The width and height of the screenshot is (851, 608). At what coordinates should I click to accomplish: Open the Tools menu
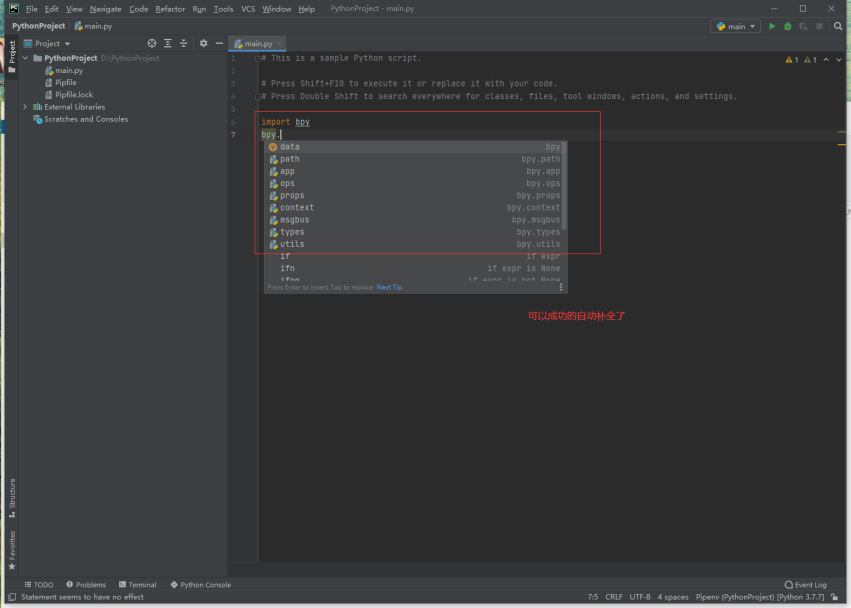tap(223, 9)
